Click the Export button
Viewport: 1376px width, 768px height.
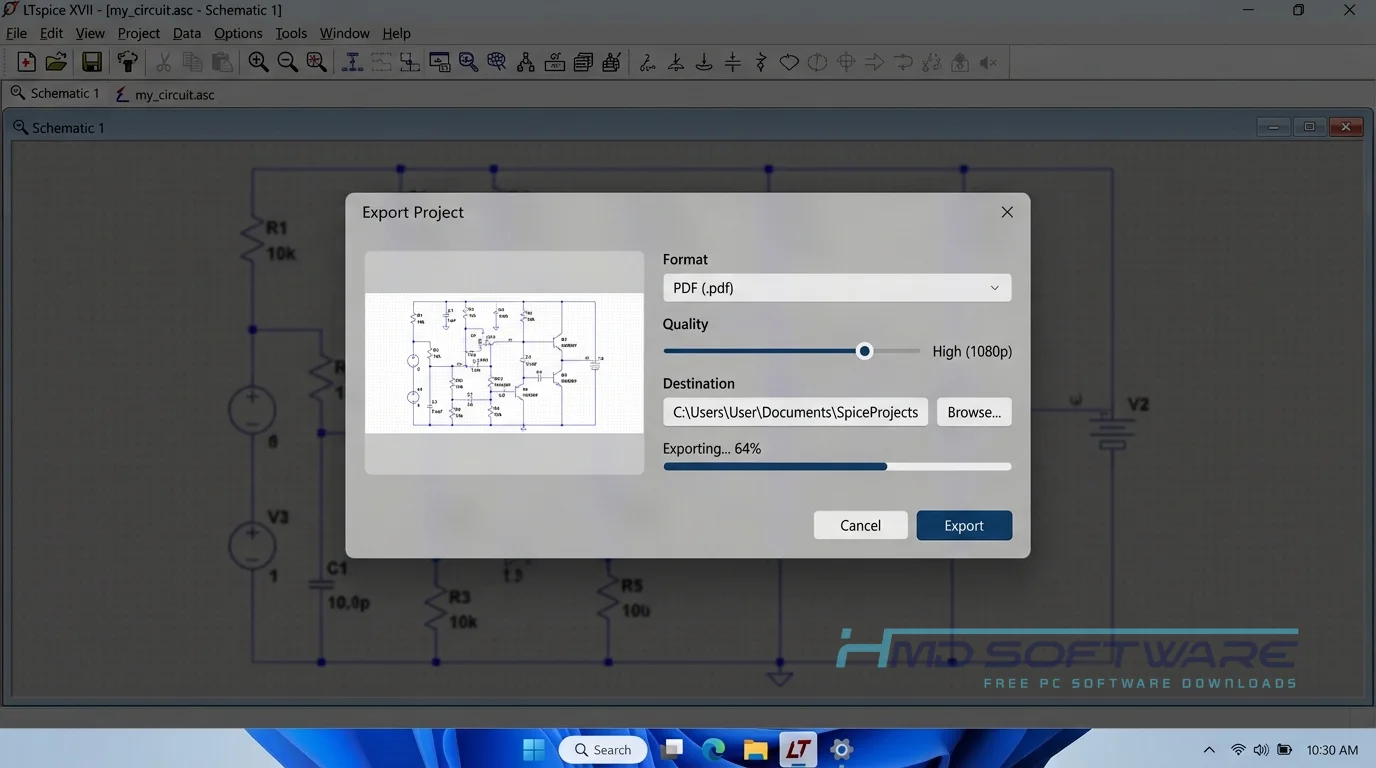coord(964,525)
